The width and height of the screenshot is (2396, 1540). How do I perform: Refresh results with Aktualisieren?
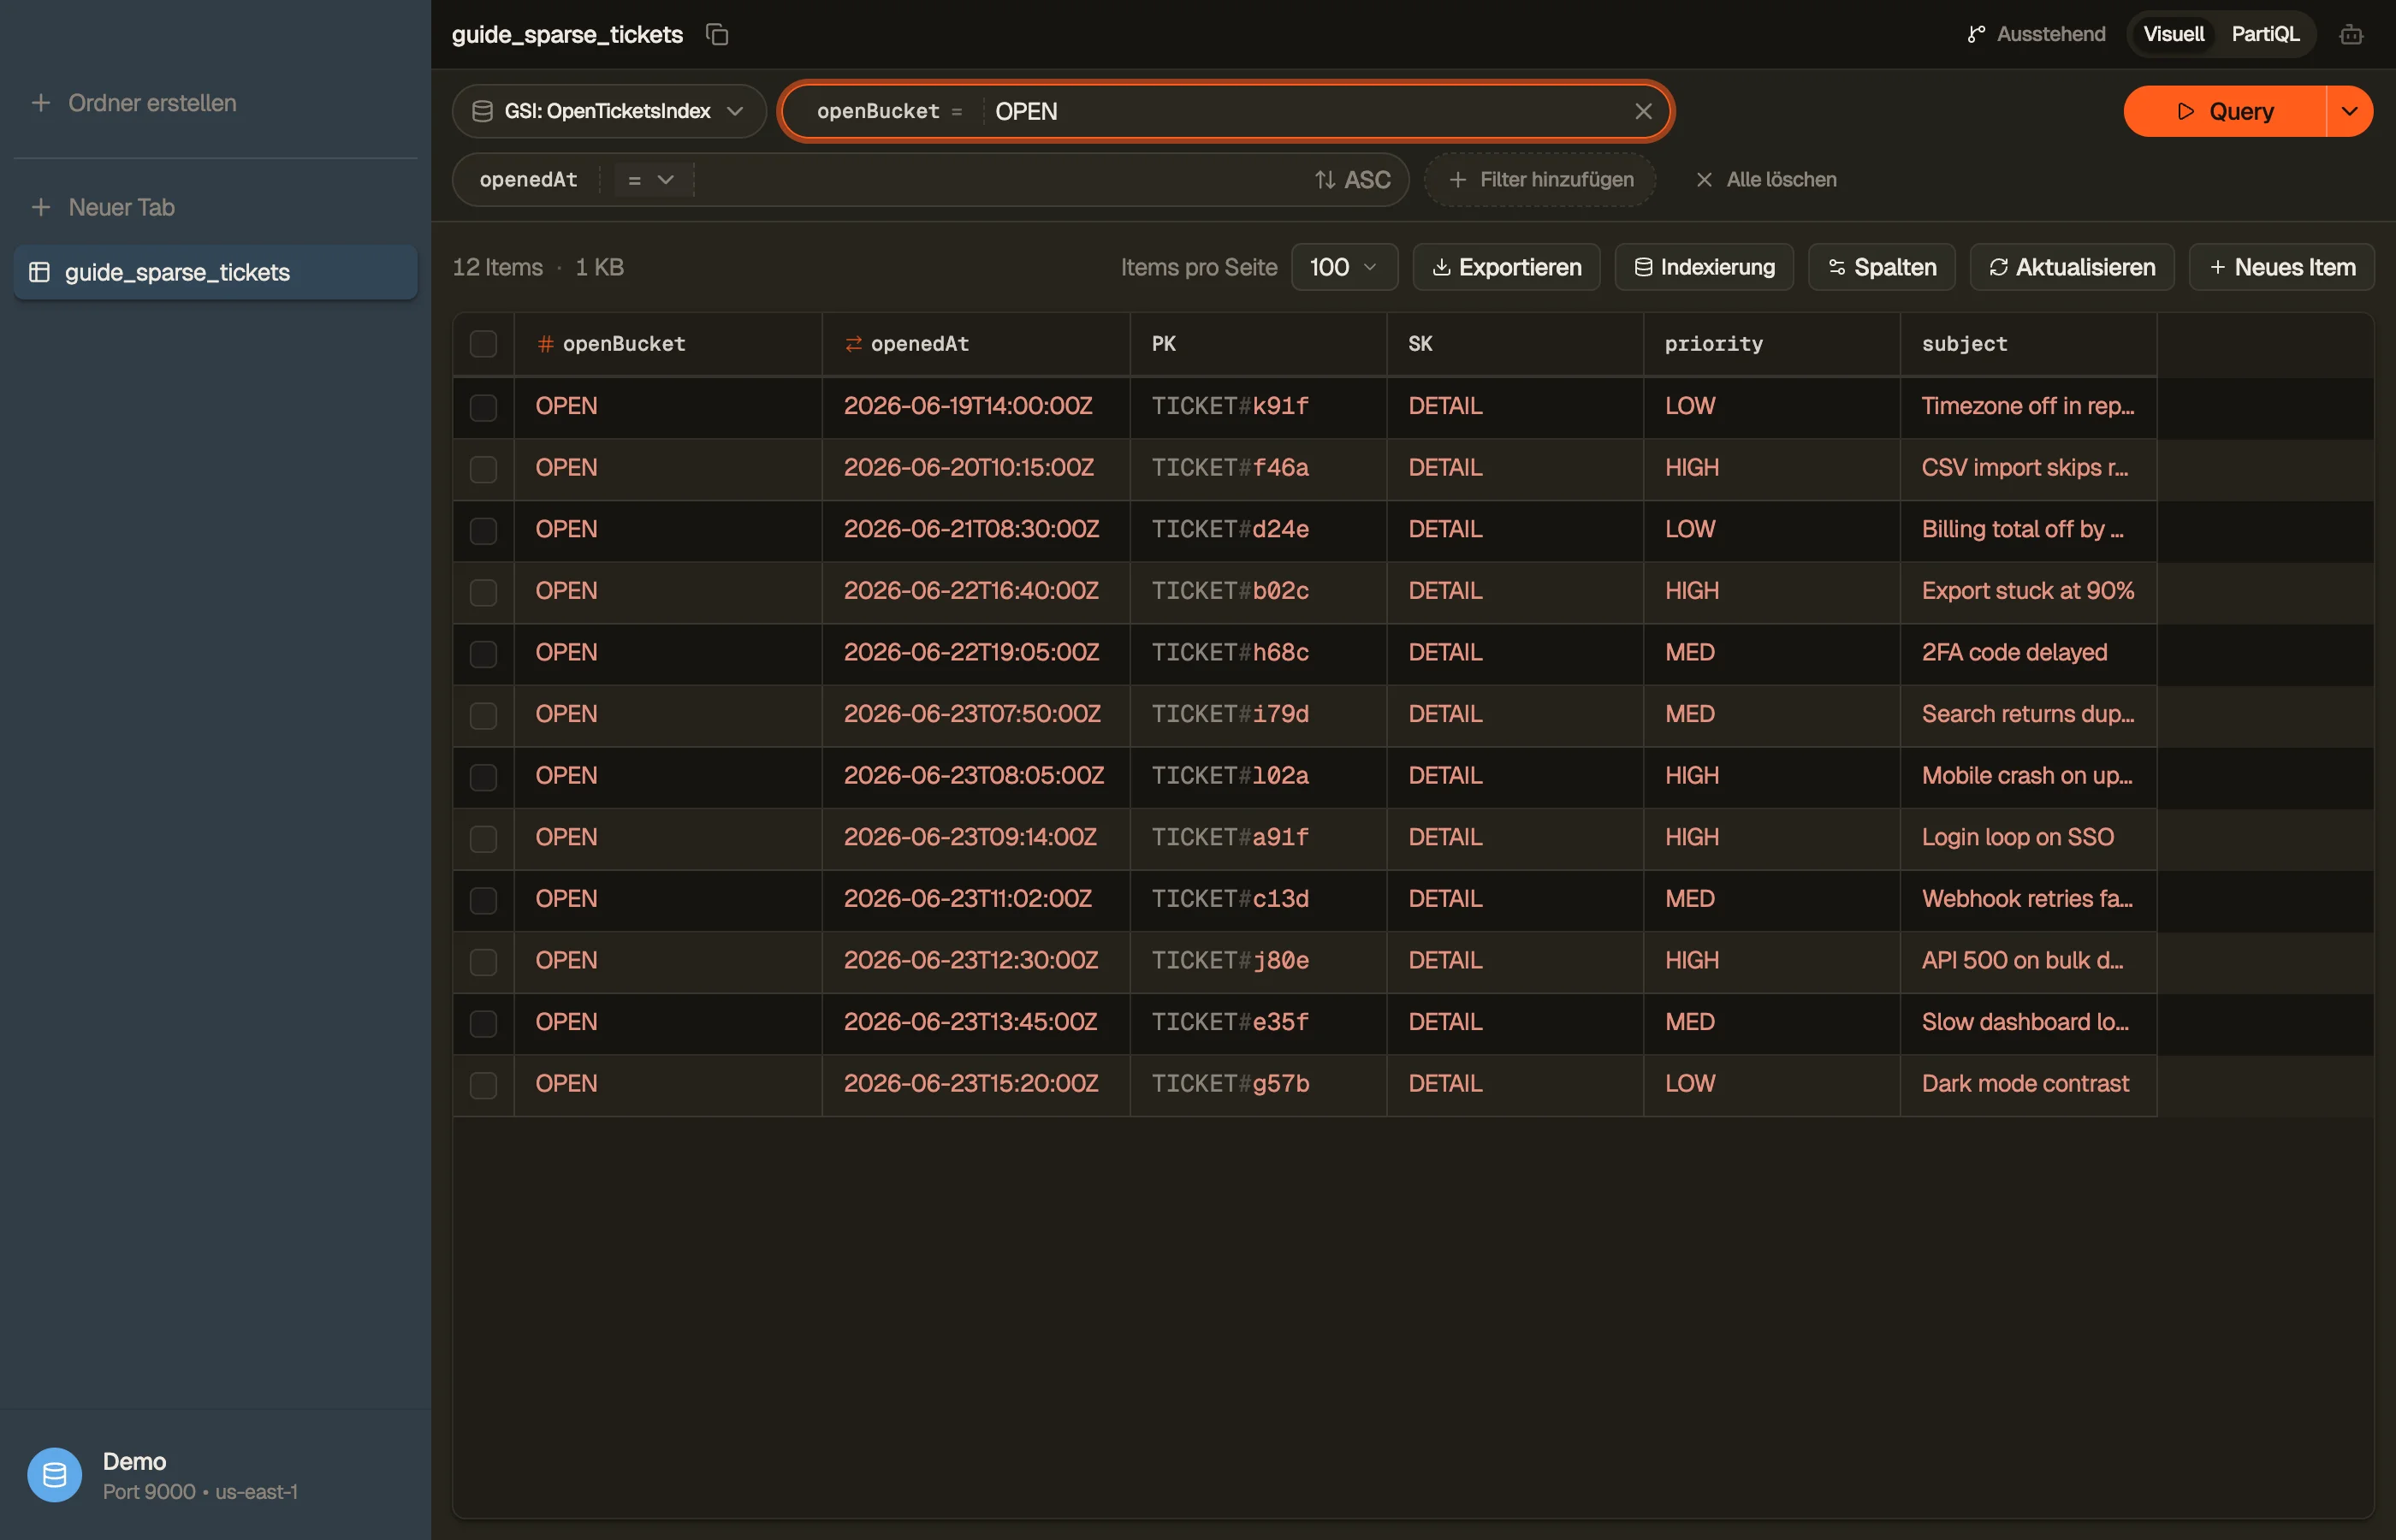[x=2071, y=267]
